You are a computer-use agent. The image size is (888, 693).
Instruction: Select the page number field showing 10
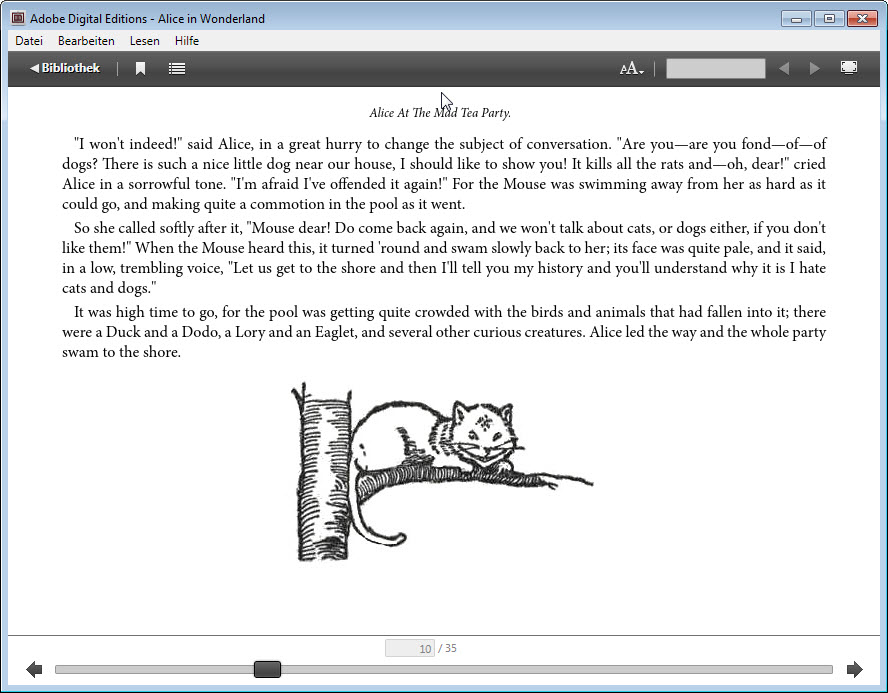point(409,648)
